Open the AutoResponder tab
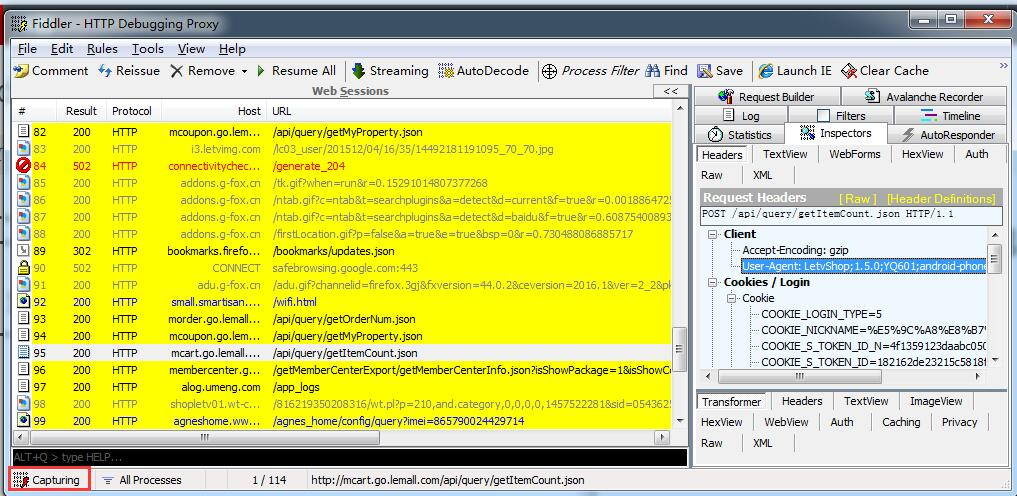The image size is (1017, 496). pyautogui.click(x=948, y=135)
